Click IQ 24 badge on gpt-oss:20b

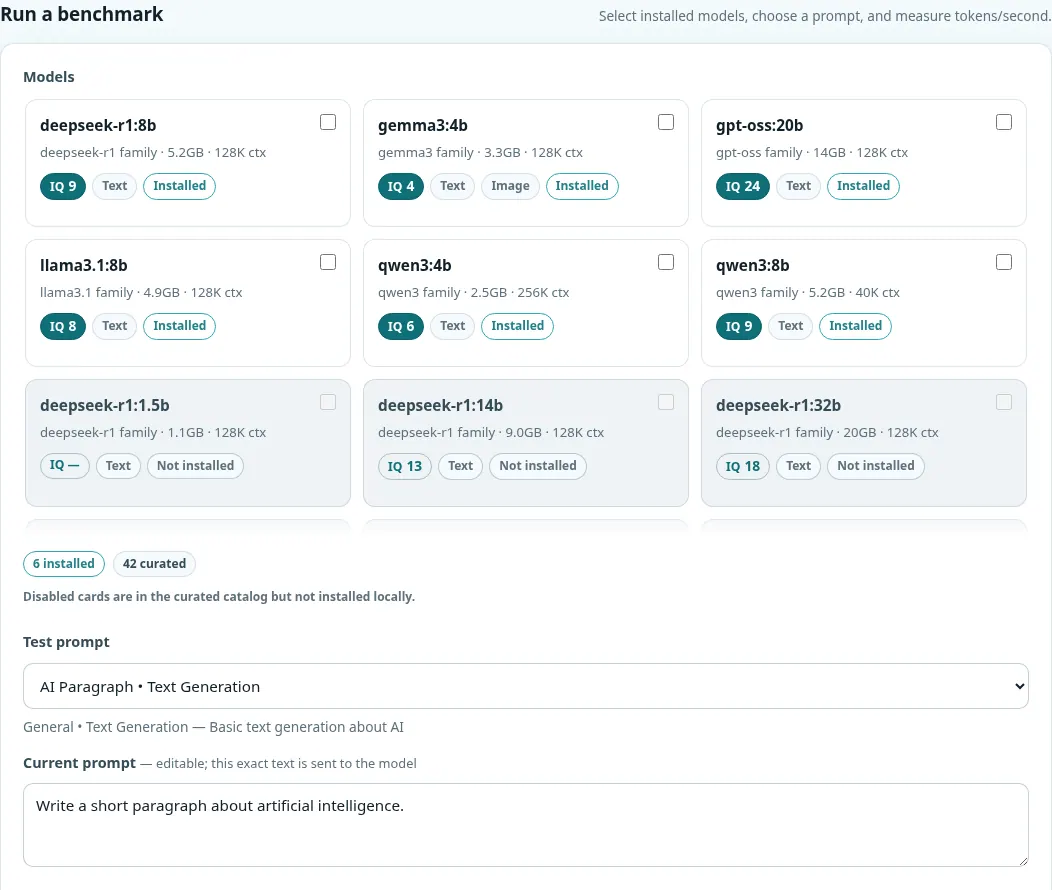pyautogui.click(x=743, y=186)
